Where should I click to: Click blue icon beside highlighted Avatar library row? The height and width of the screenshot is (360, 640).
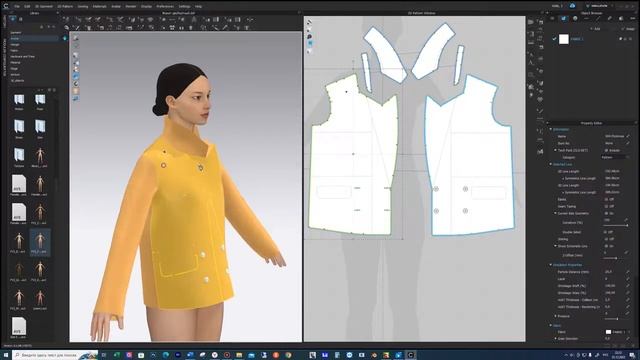64,38
